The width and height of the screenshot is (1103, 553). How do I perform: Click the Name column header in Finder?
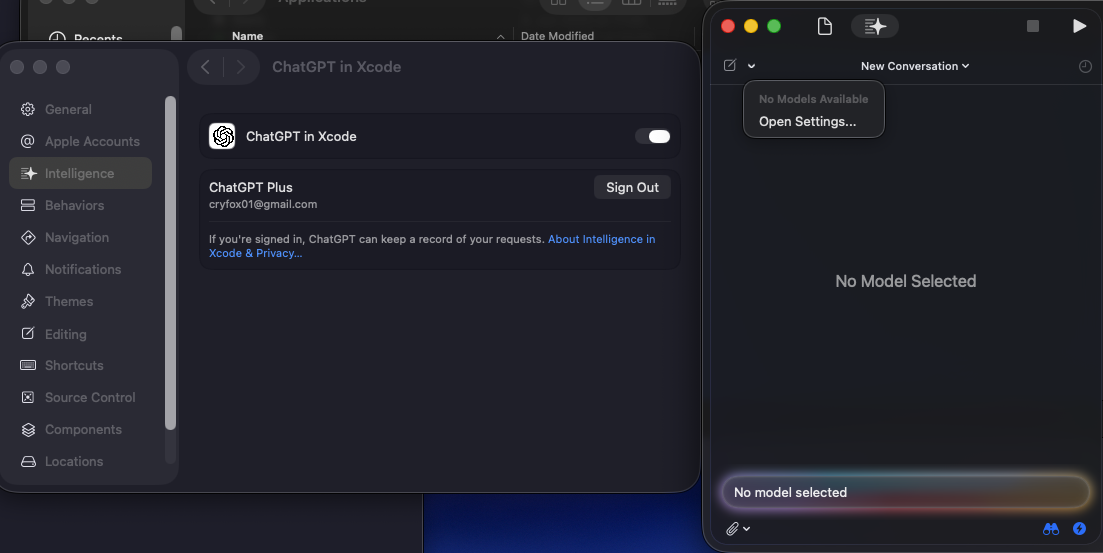click(x=248, y=36)
